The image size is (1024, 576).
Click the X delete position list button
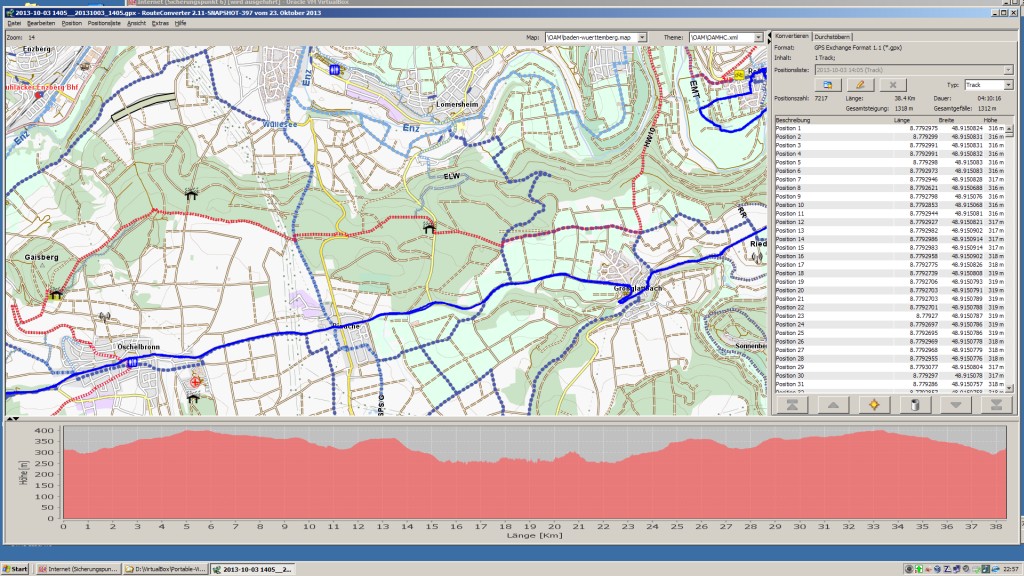(x=891, y=85)
